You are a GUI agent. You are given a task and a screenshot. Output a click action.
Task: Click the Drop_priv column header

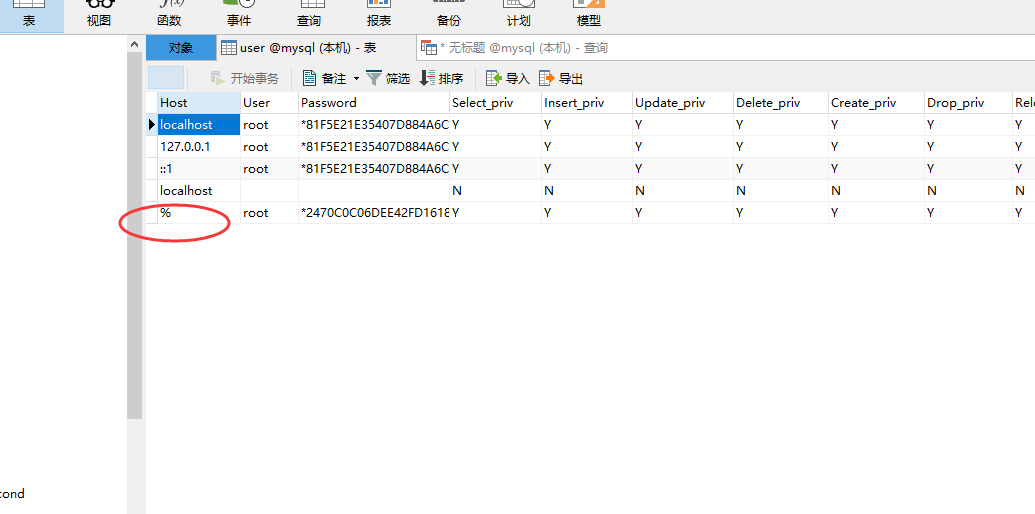[x=968, y=102]
